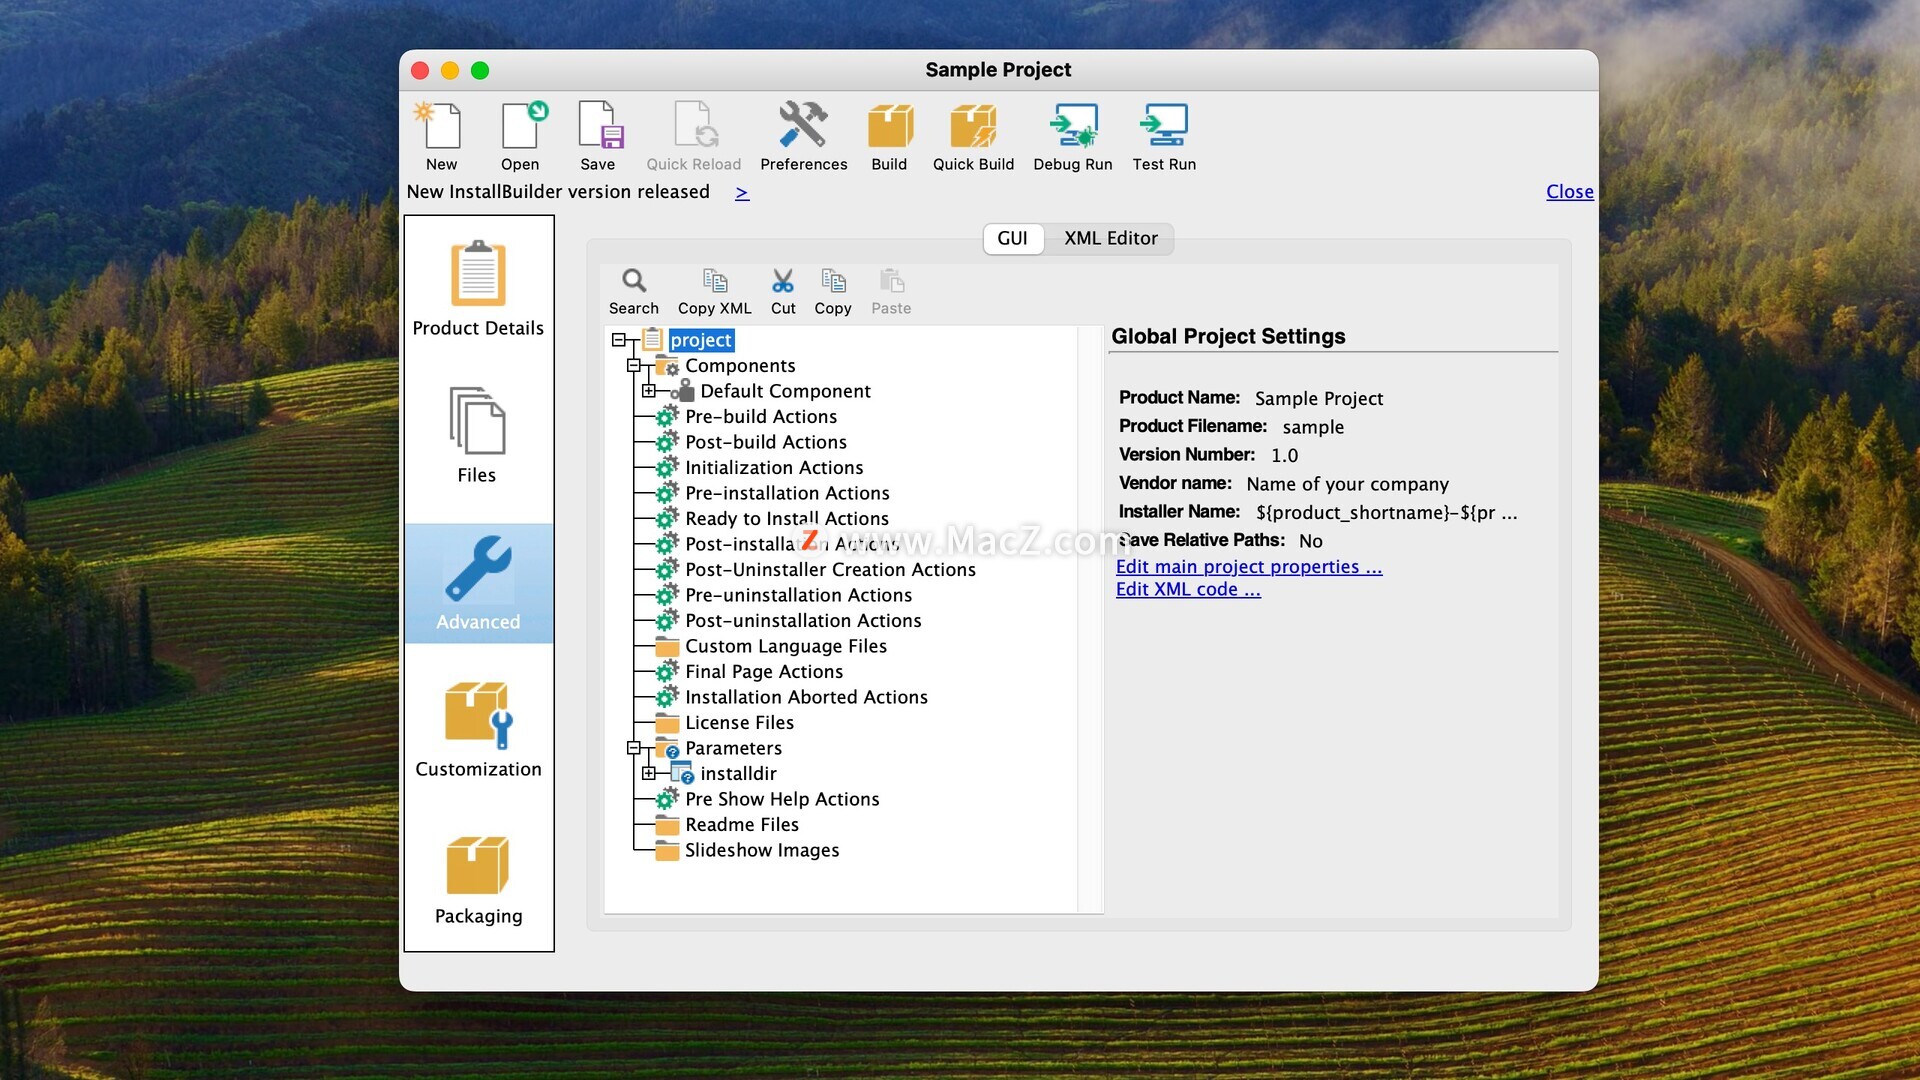Open the Edit main project properties link
This screenshot has width=1920, height=1080.
click(x=1249, y=567)
